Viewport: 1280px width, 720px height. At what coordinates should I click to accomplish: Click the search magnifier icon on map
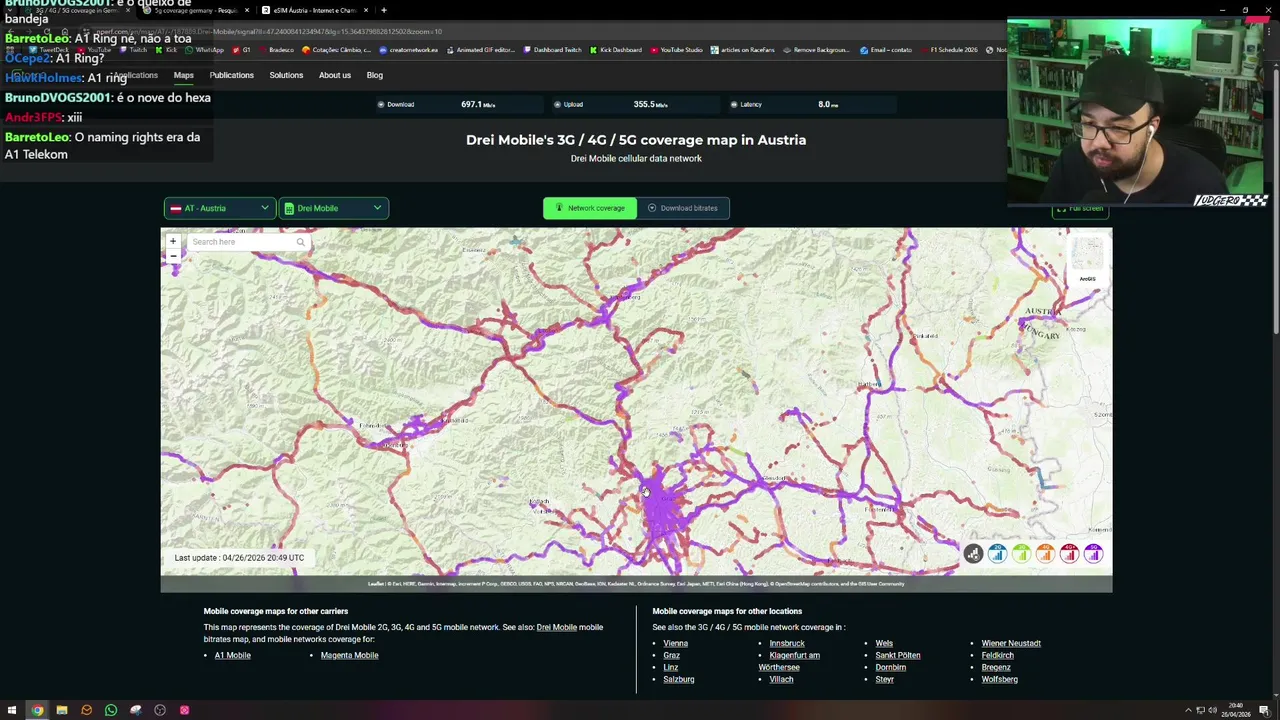300,242
